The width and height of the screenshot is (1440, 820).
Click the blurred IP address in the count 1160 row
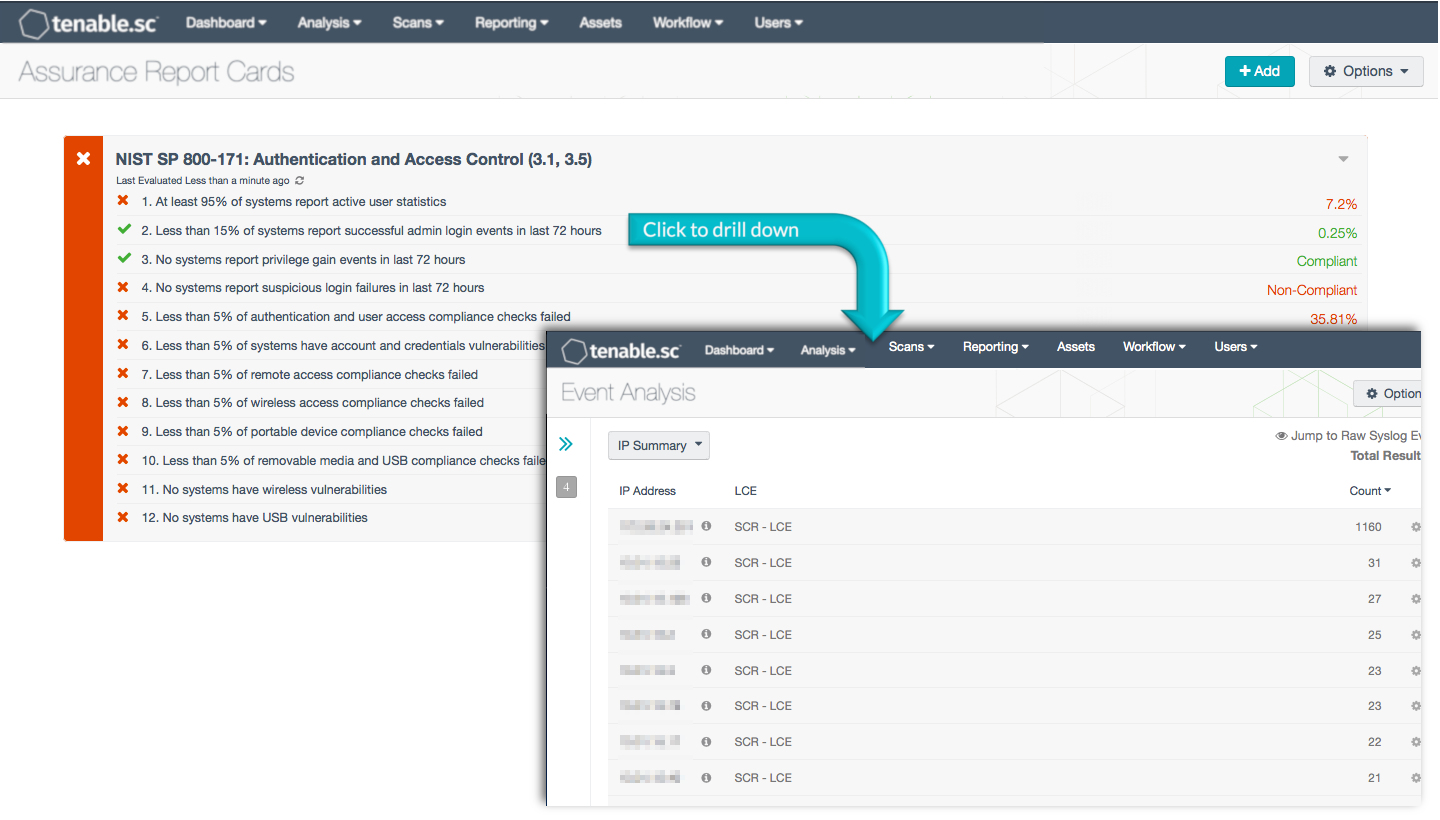pyautogui.click(x=656, y=526)
